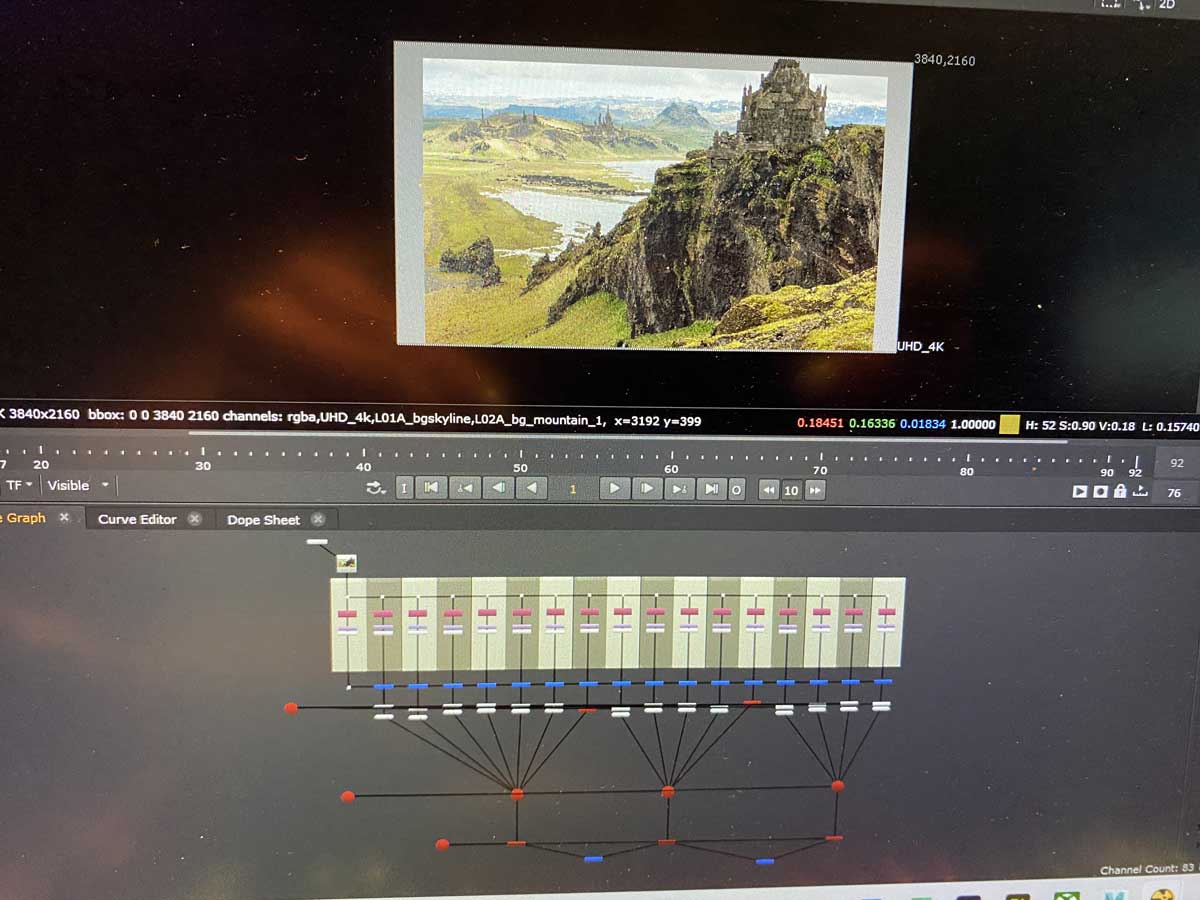Click frame 30 on the timeline

(203, 466)
